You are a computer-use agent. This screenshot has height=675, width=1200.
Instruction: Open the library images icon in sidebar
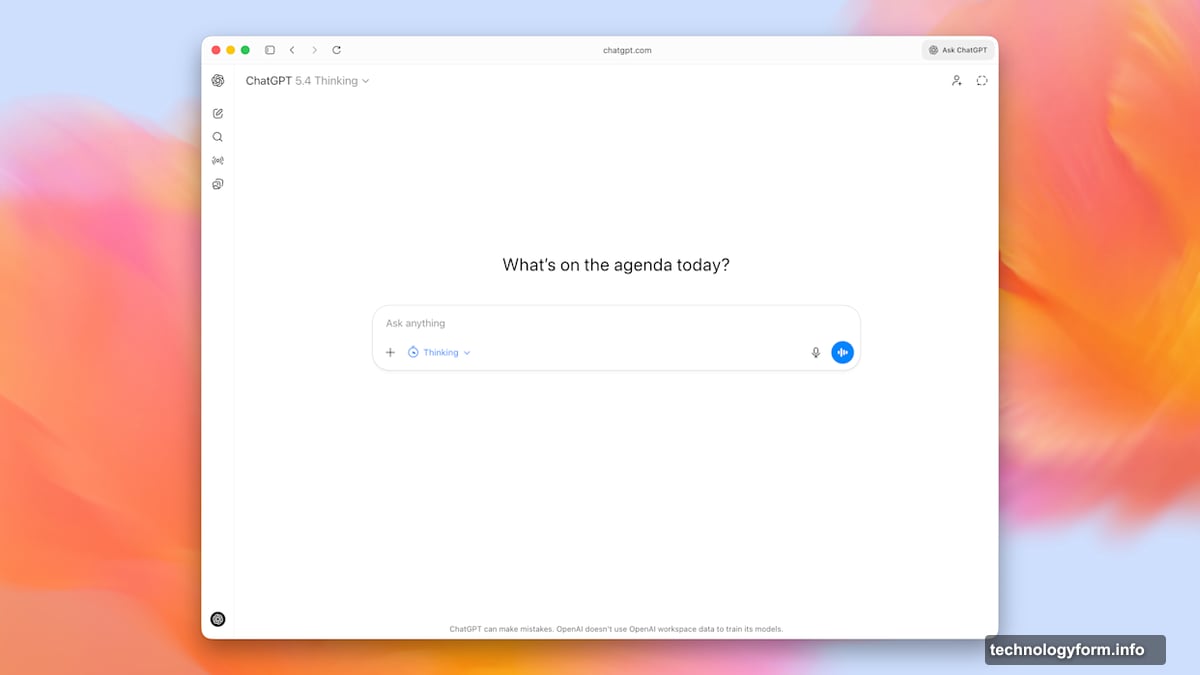pyautogui.click(x=218, y=184)
